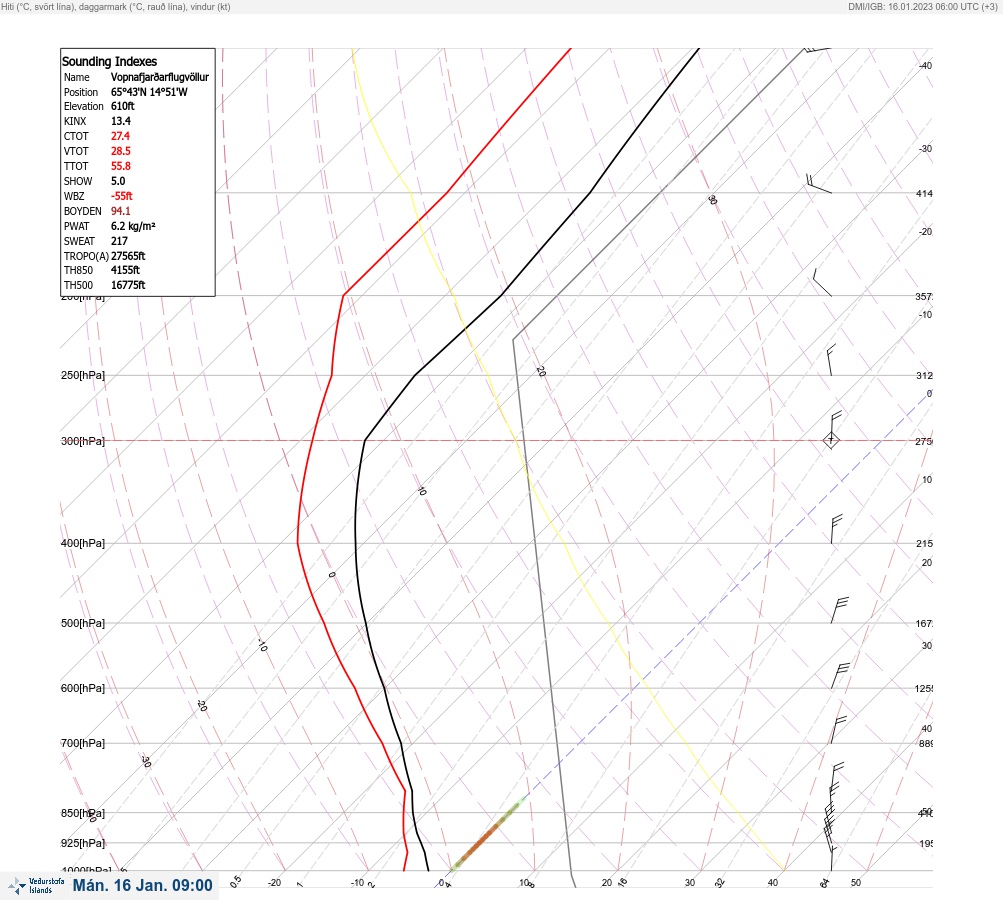Click the Sounding Indexes heading
The height and width of the screenshot is (900, 1003).
109,61
